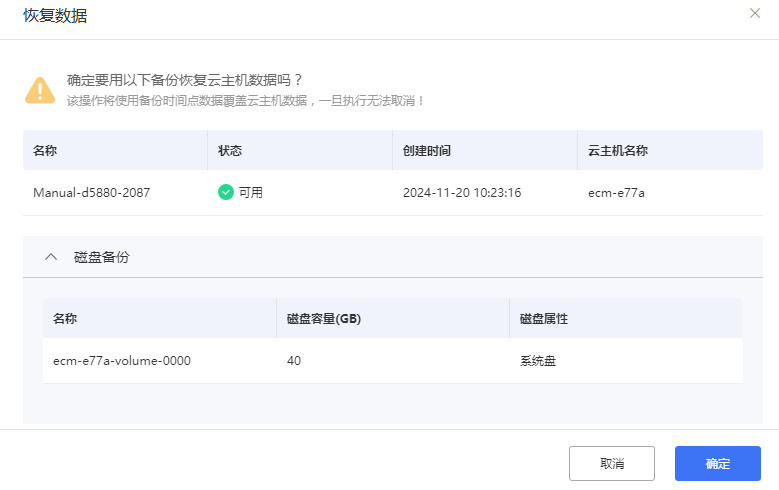
Task: Click the 磁盘备份 section header
Action: coord(101,257)
